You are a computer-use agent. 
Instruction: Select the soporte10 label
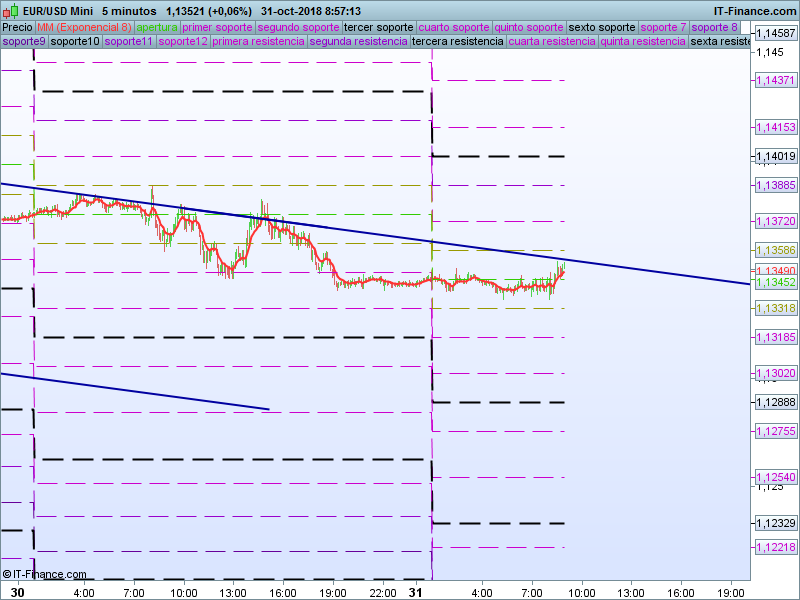[x=75, y=42]
